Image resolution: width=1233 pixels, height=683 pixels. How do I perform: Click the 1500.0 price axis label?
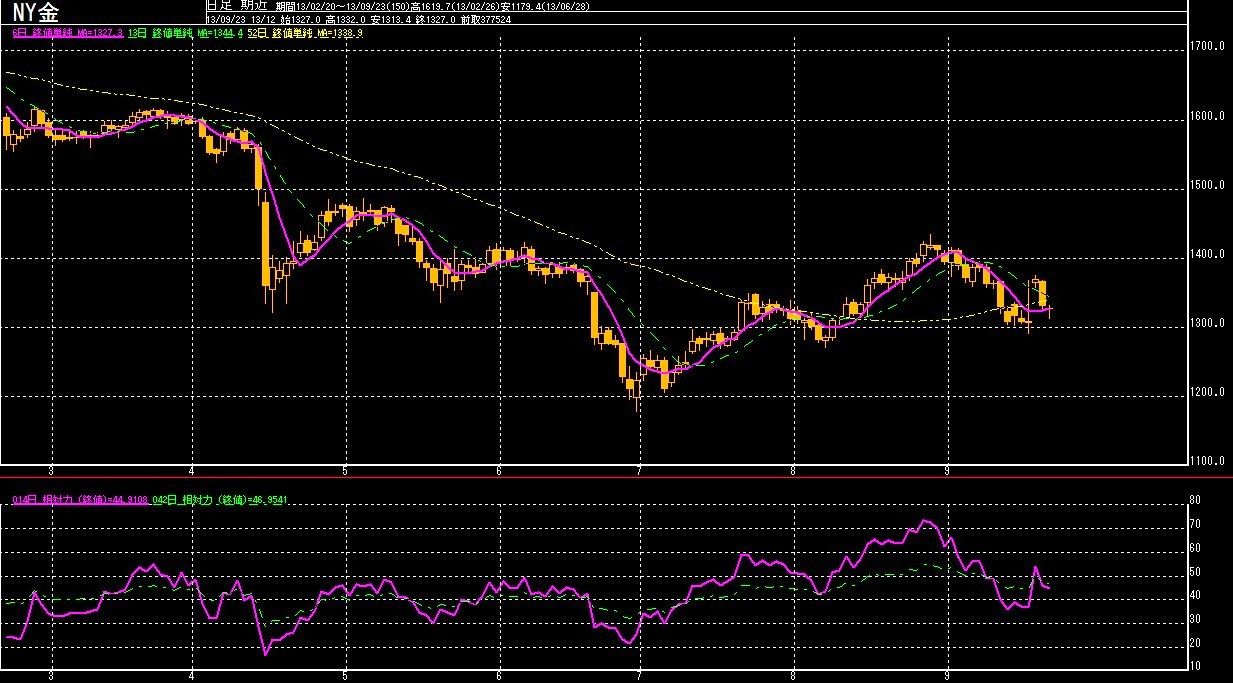1209,185
